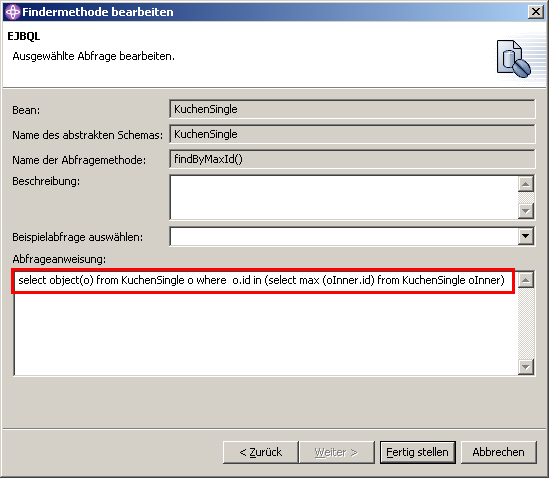Click Abfrageanweisung scrollbar up arrow
Screen dimensions: 549x478
pos(526,279)
